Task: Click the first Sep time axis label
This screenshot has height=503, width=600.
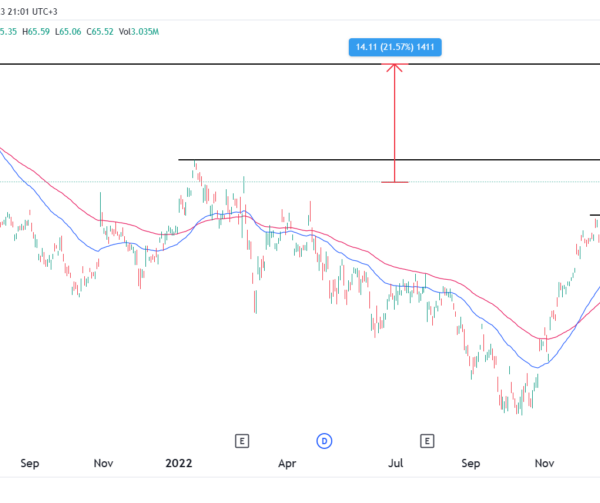Action: click(30, 464)
